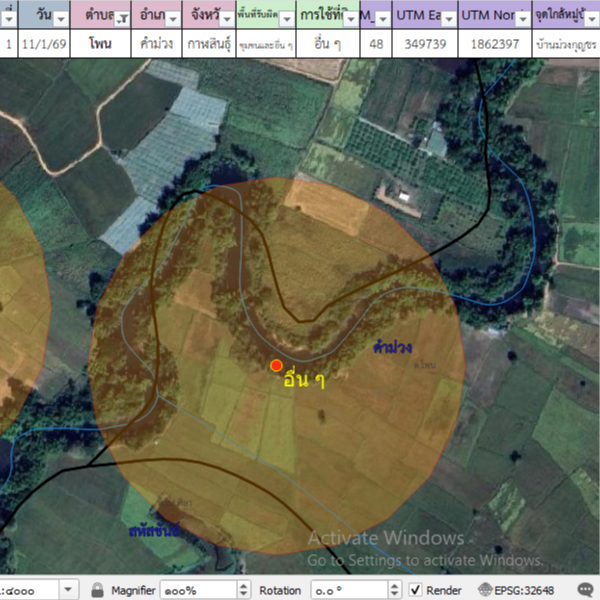Open the วัน column filter dropdown
The width and height of the screenshot is (600, 600).
60,19
